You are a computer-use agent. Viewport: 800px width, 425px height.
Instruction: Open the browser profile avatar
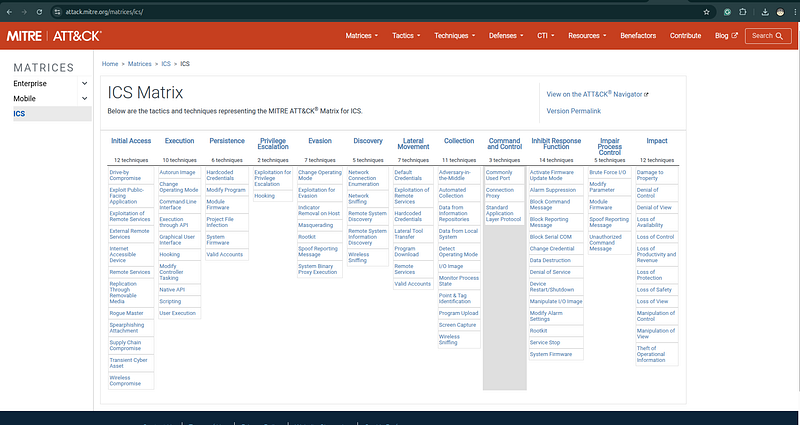click(780, 12)
